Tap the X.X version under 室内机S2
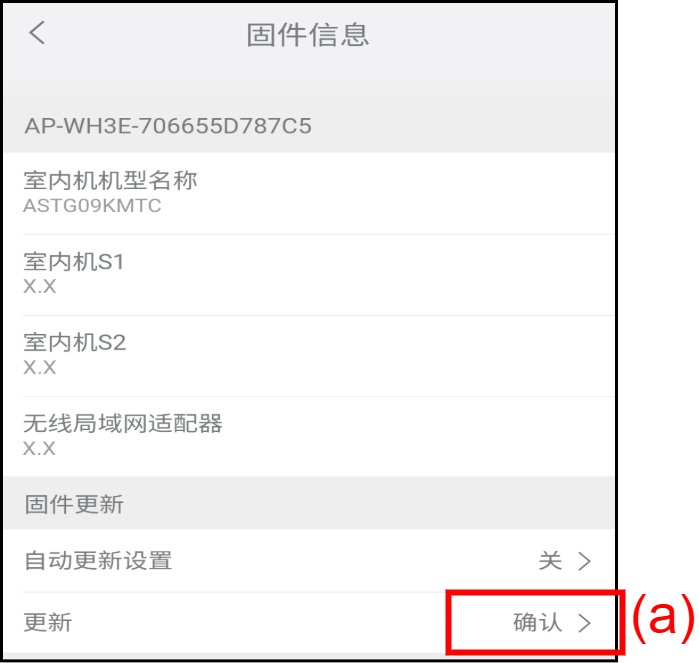This screenshot has width=699, height=663. coord(40,367)
